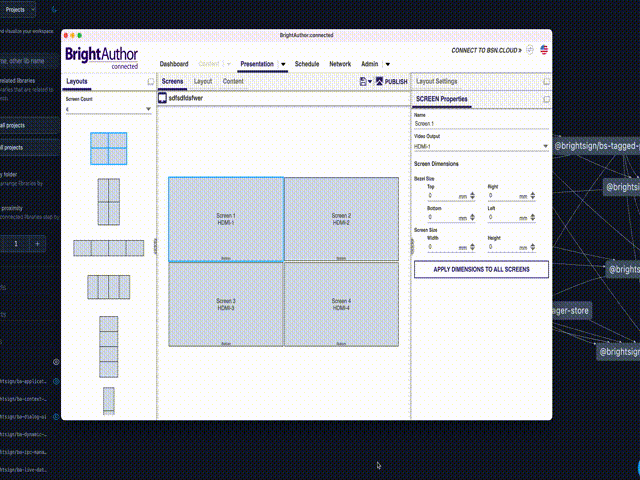Screen dimensions: 640x480
Task: Select Screen 1 HDMI-1 in the canvas
Action: [x=226, y=219]
